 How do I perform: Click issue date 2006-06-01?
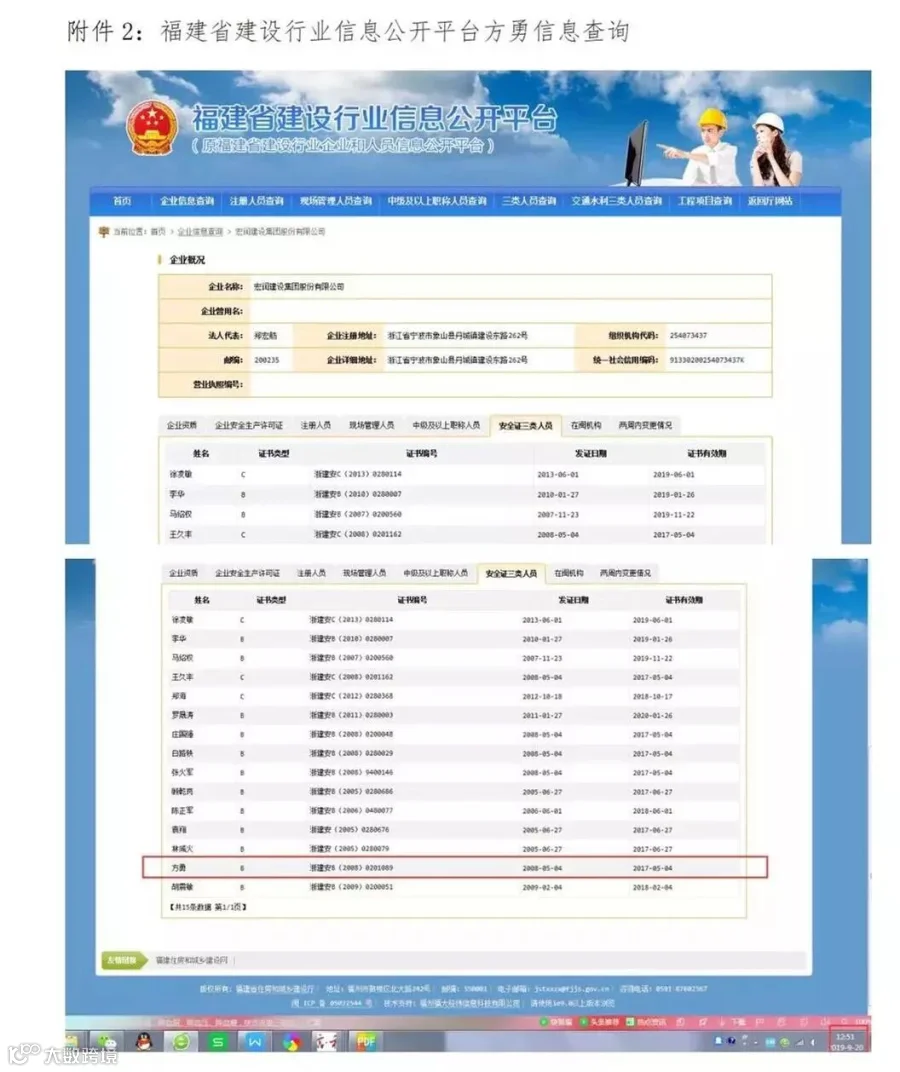pyautogui.click(x=542, y=811)
